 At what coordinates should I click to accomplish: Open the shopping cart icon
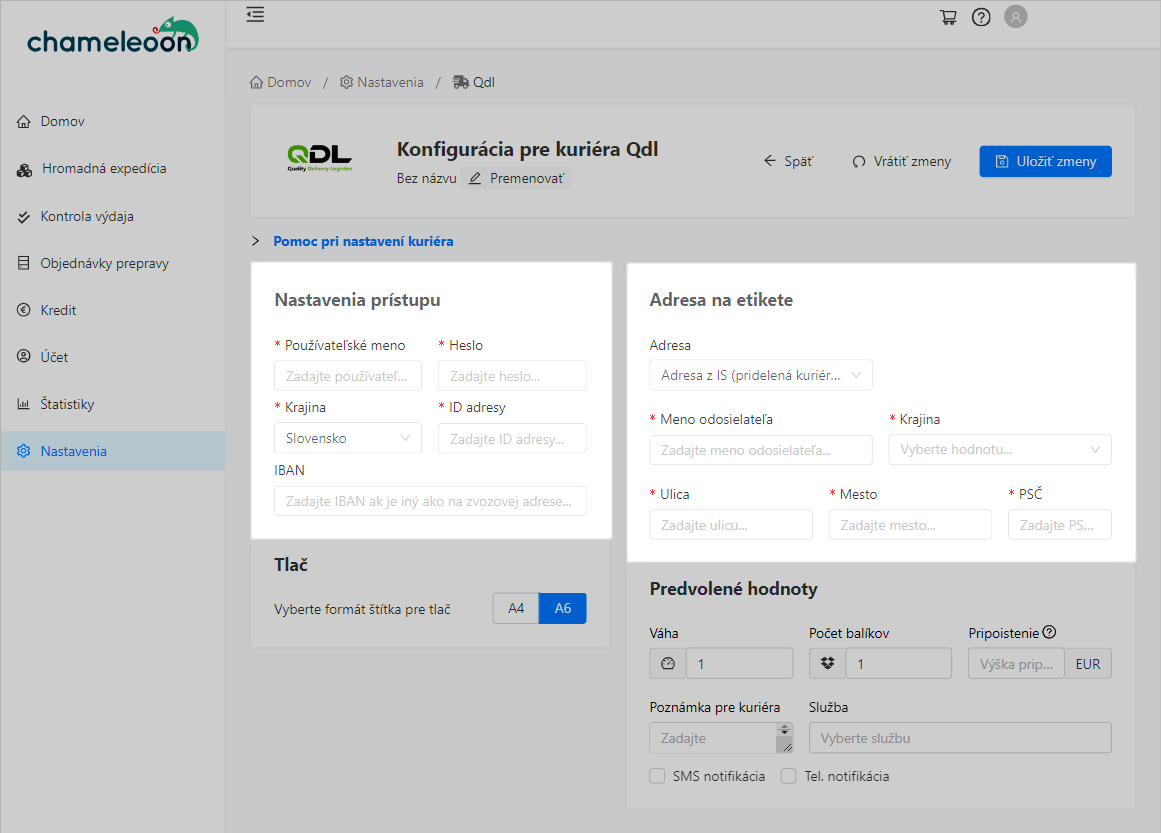(x=948, y=17)
